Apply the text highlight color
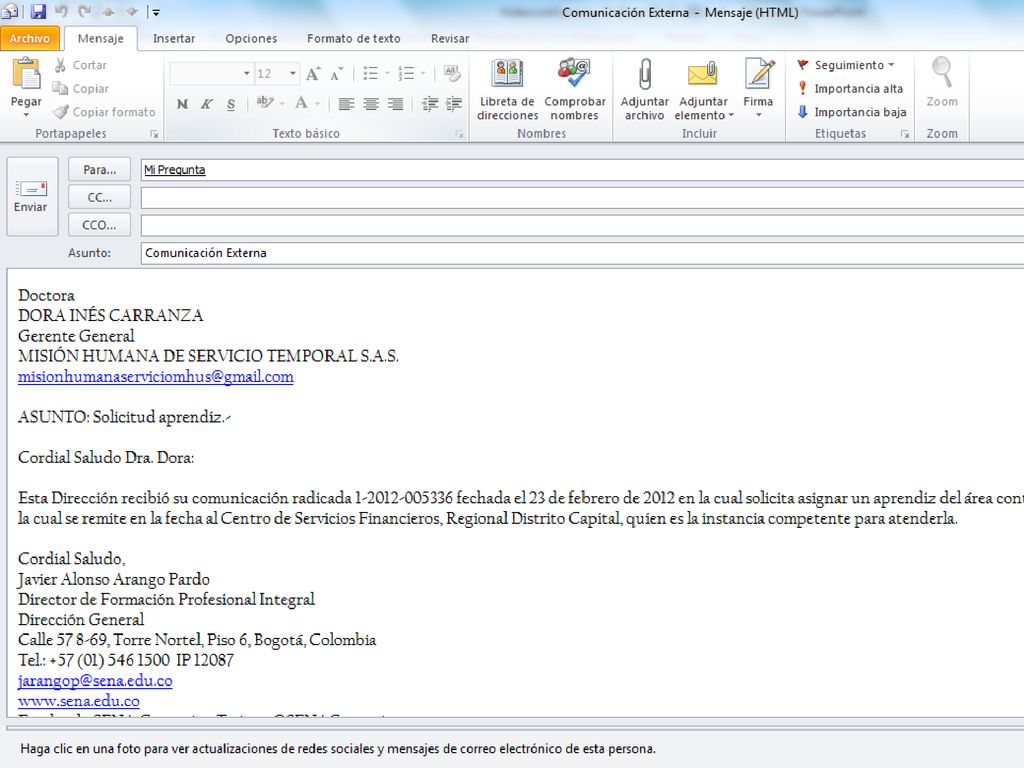 [265, 103]
